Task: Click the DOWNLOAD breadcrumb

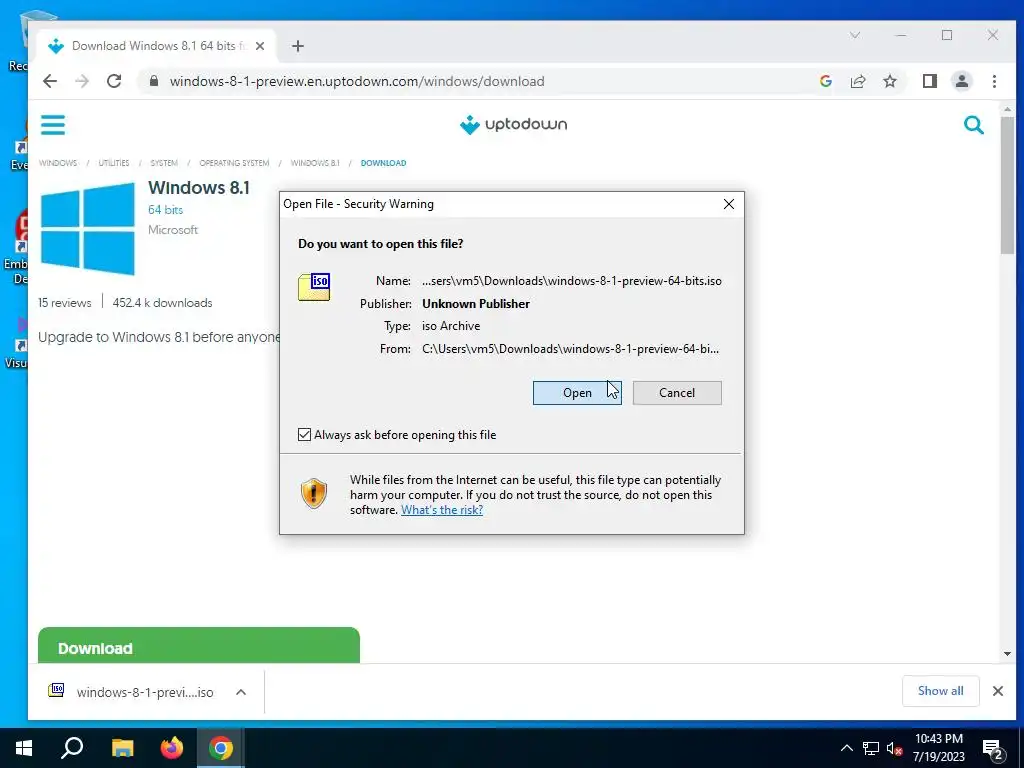Action: [x=383, y=163]
